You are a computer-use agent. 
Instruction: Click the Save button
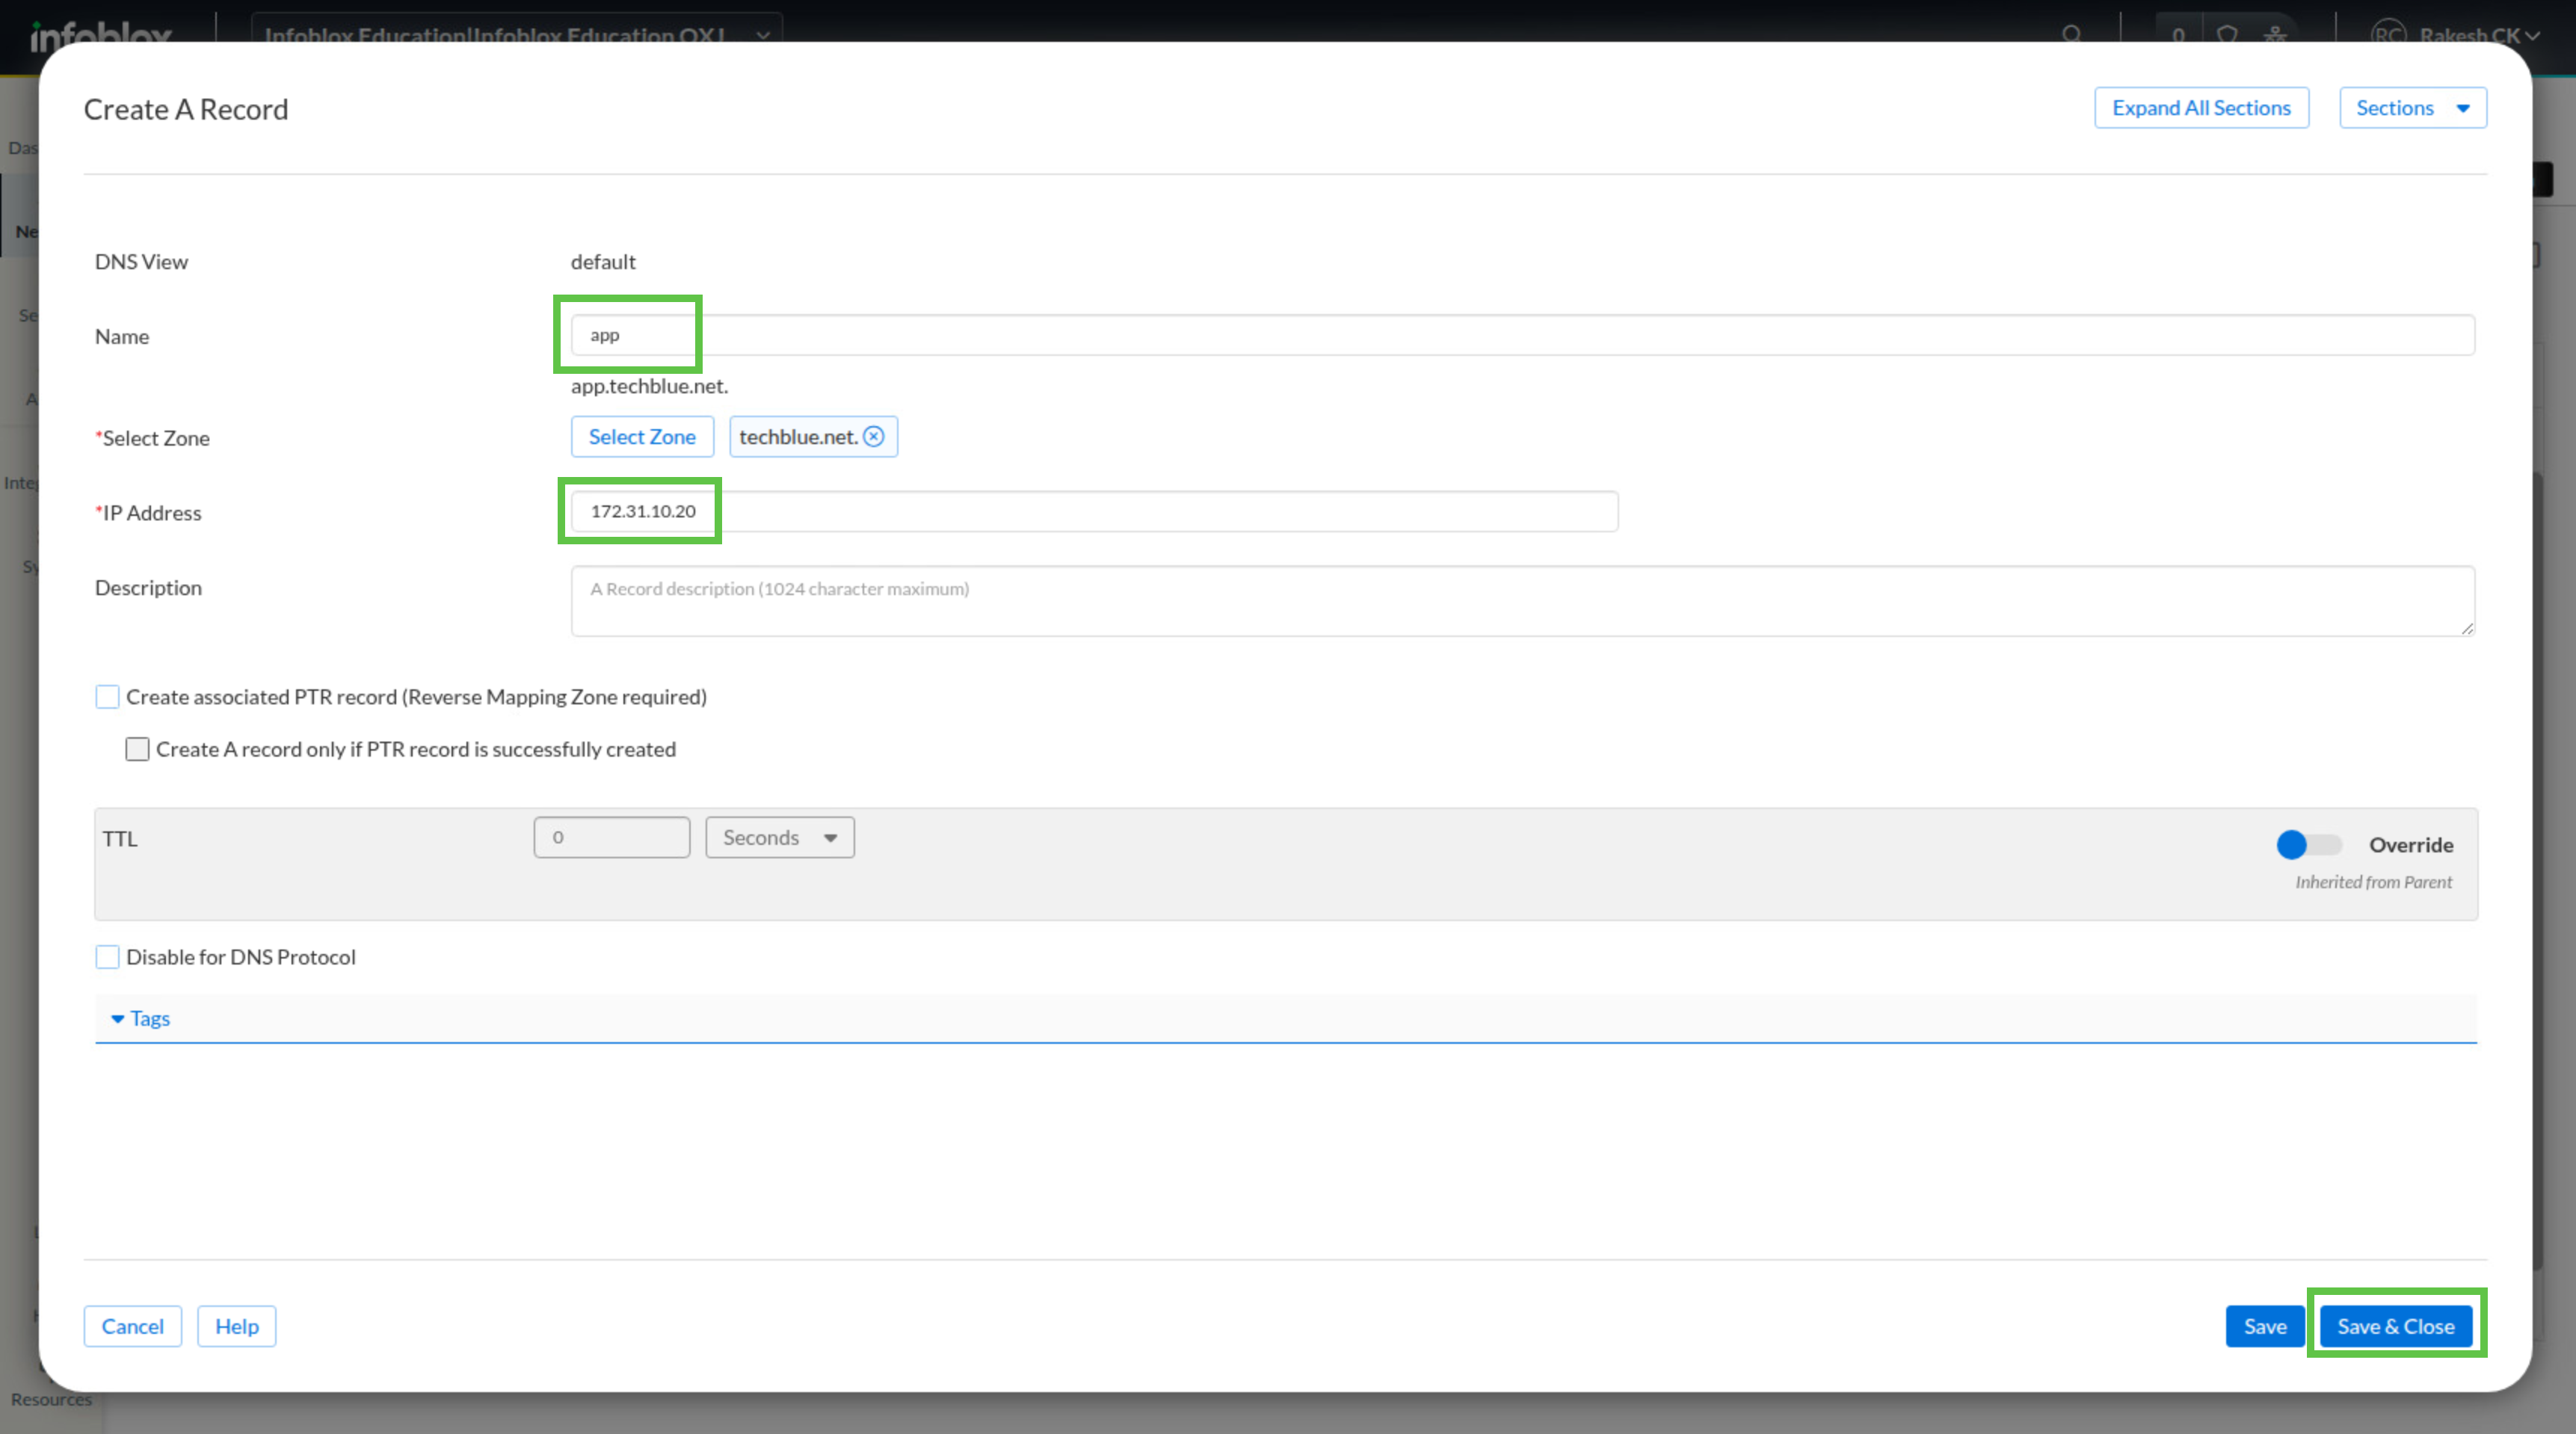coord(2264,1326)
